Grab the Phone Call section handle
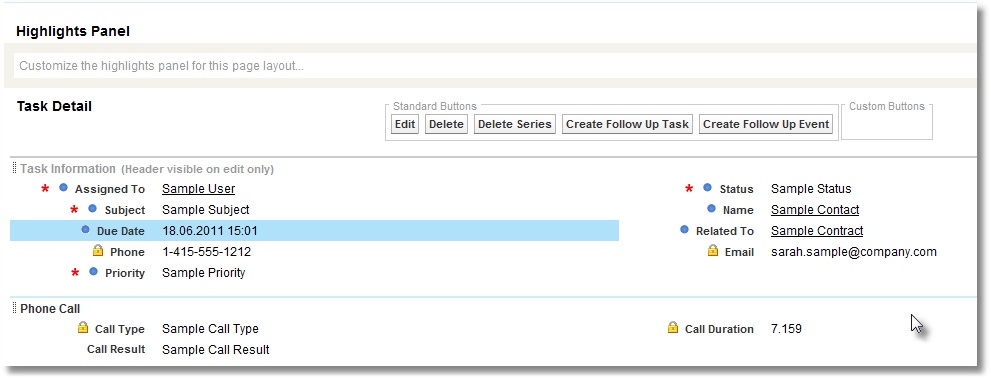Screen dimensions: 991x380 pyautogui.click(x=15, y=309)
